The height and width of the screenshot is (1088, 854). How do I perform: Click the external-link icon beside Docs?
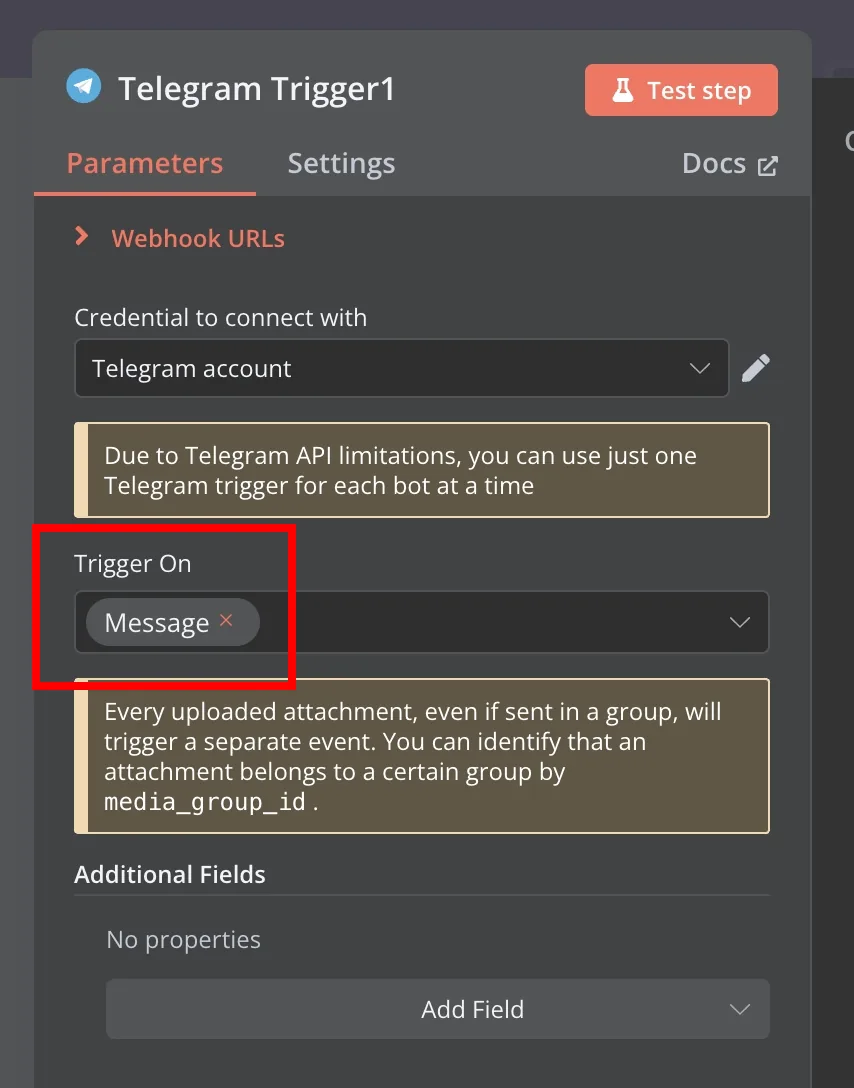point(767,166)
